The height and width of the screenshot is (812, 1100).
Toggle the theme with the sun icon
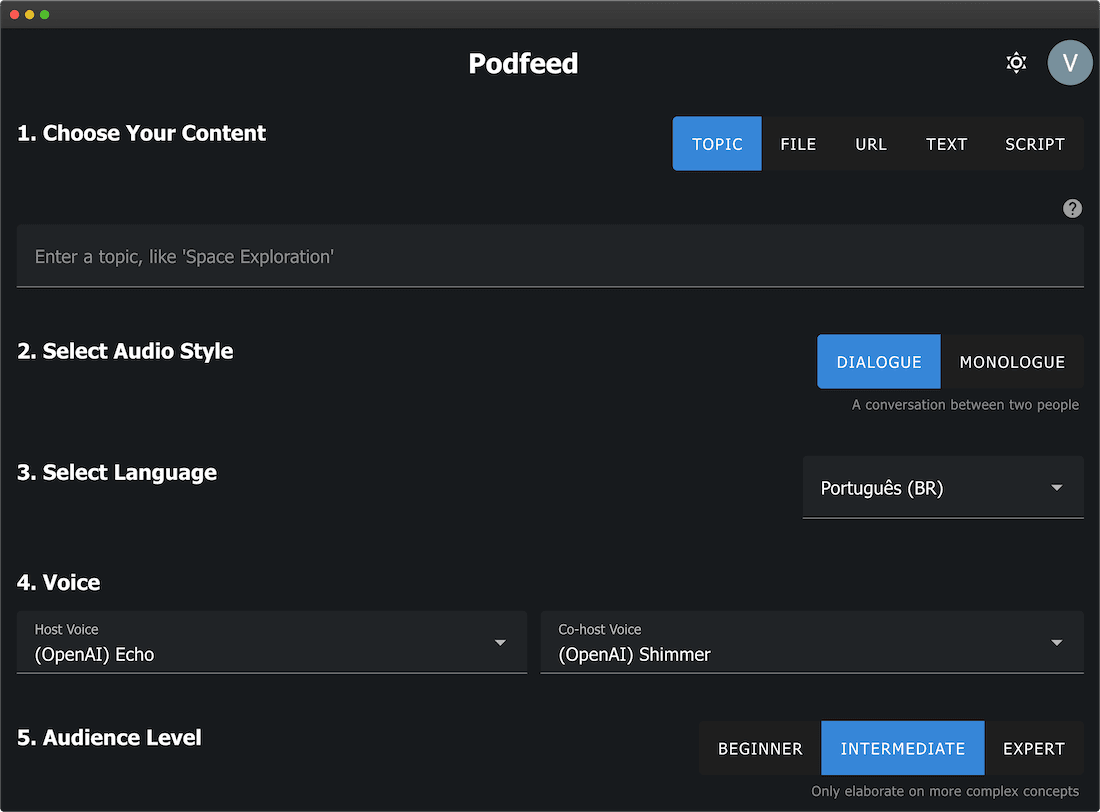(1016, 62)
